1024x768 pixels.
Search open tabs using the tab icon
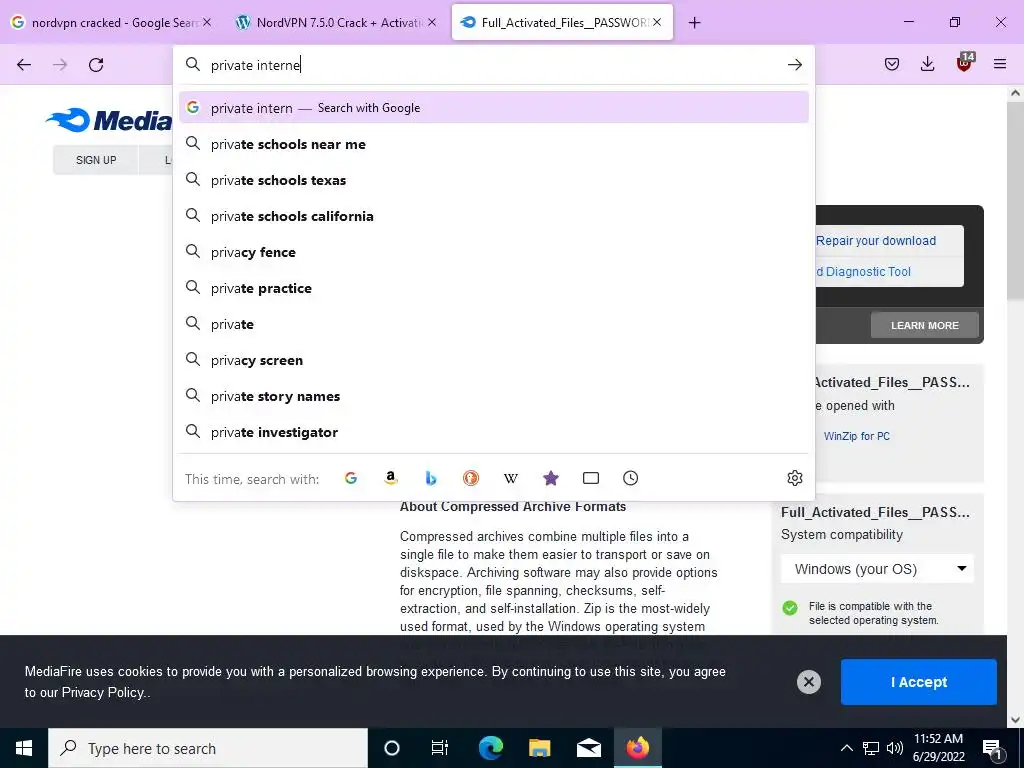coord(590,478)
